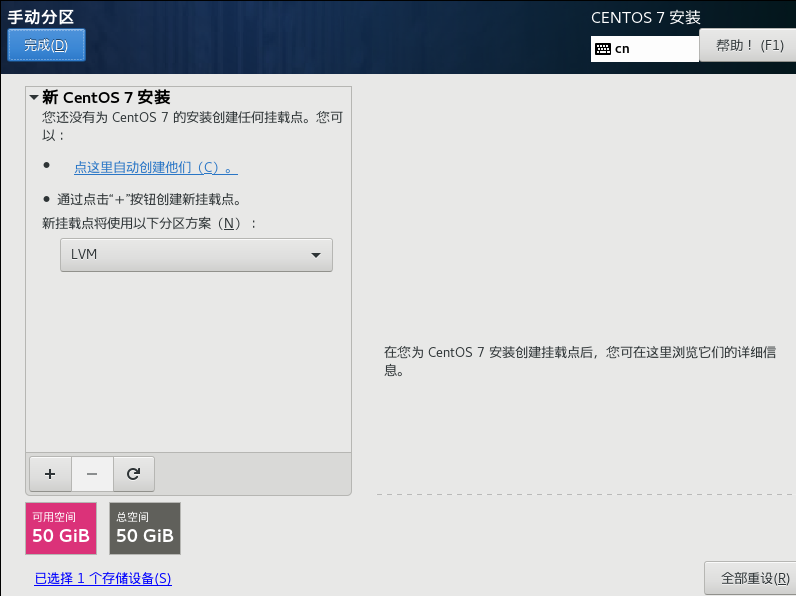Click the cn keyboard layout indicator

click(x=645, y=49)
